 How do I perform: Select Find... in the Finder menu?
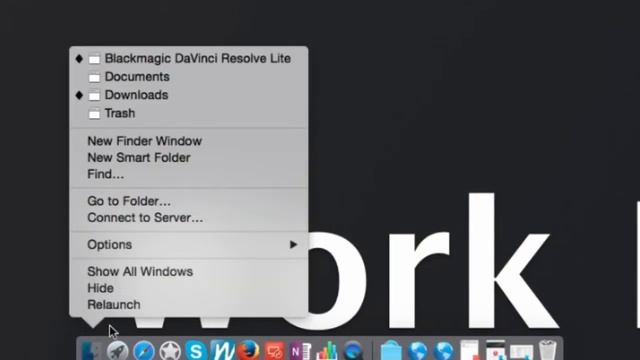coord(189,174)
